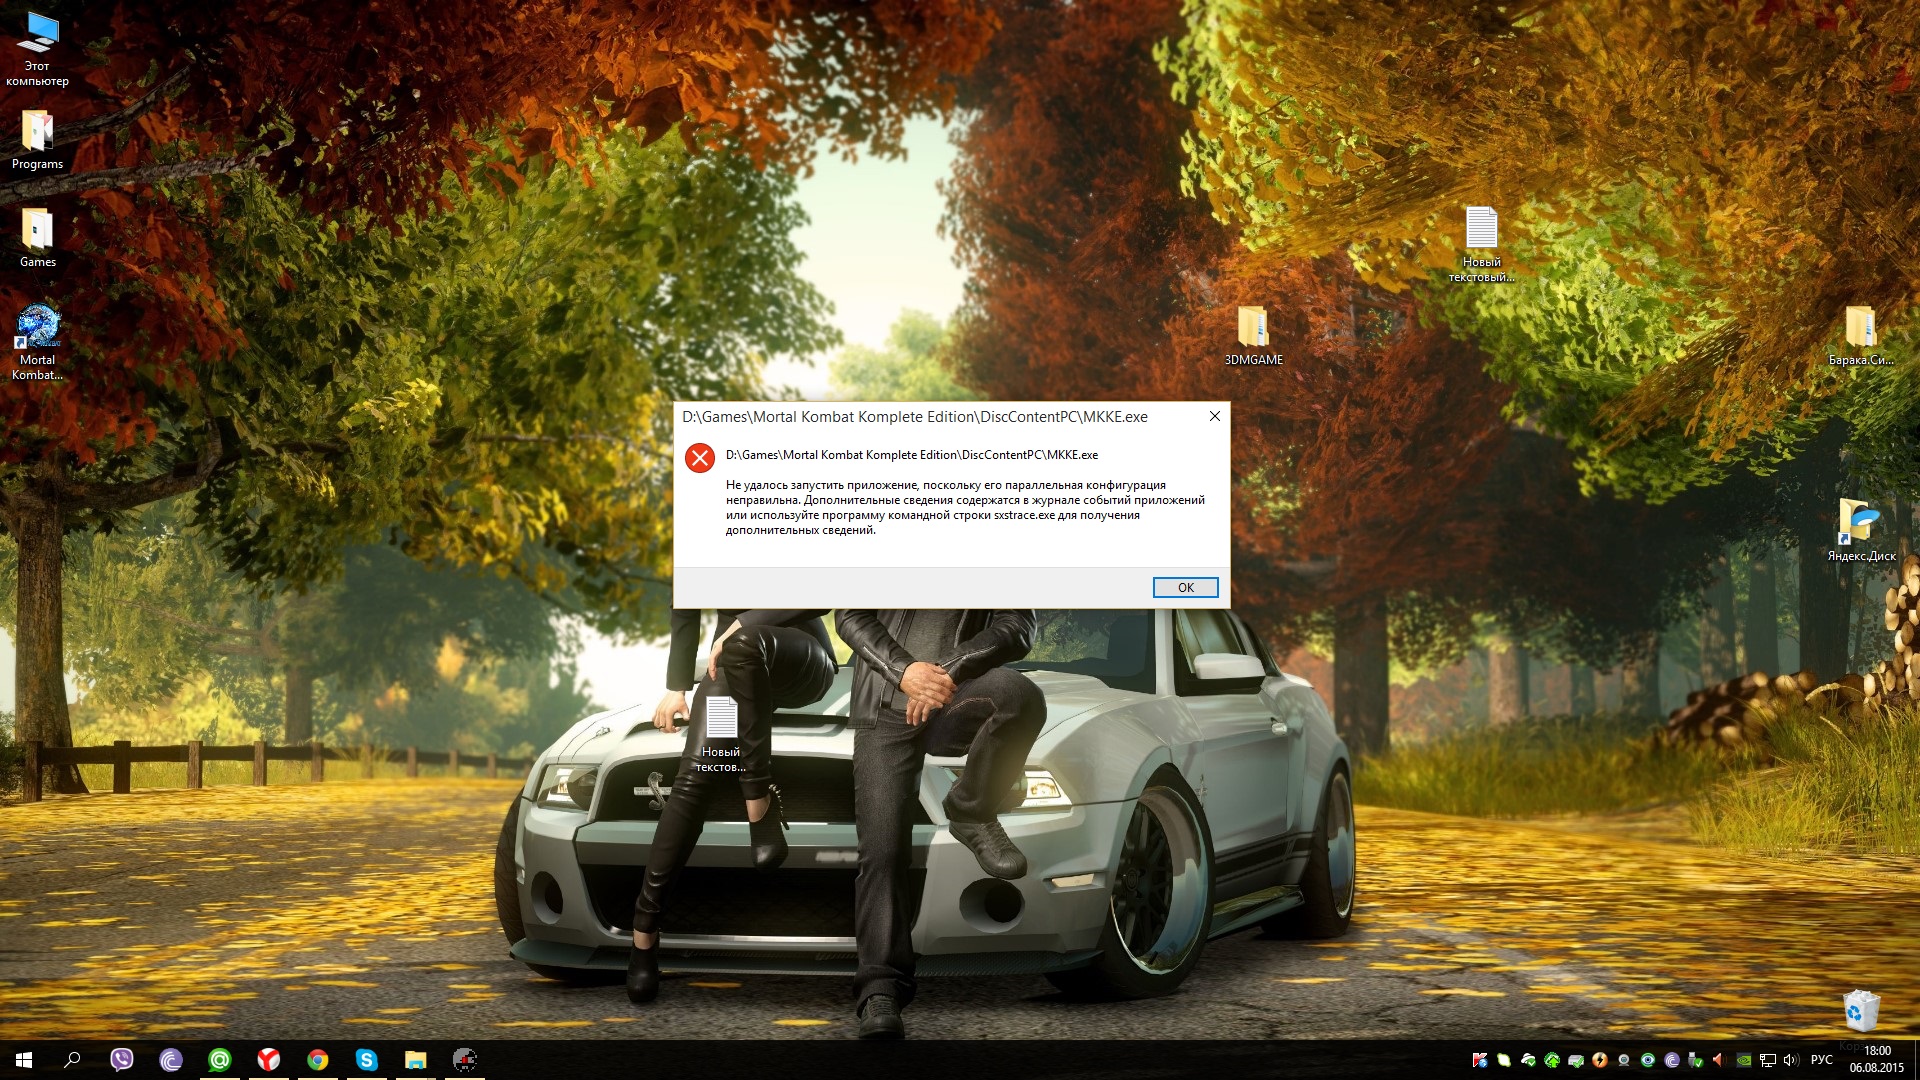Open the network status tray icon
This screenshot has width=1920, height=1080.
pos(1768,1060)
